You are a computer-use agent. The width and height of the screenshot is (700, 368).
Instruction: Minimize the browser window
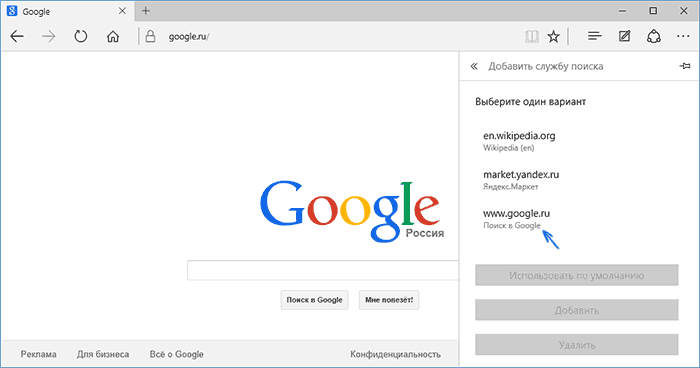(622, 11)
